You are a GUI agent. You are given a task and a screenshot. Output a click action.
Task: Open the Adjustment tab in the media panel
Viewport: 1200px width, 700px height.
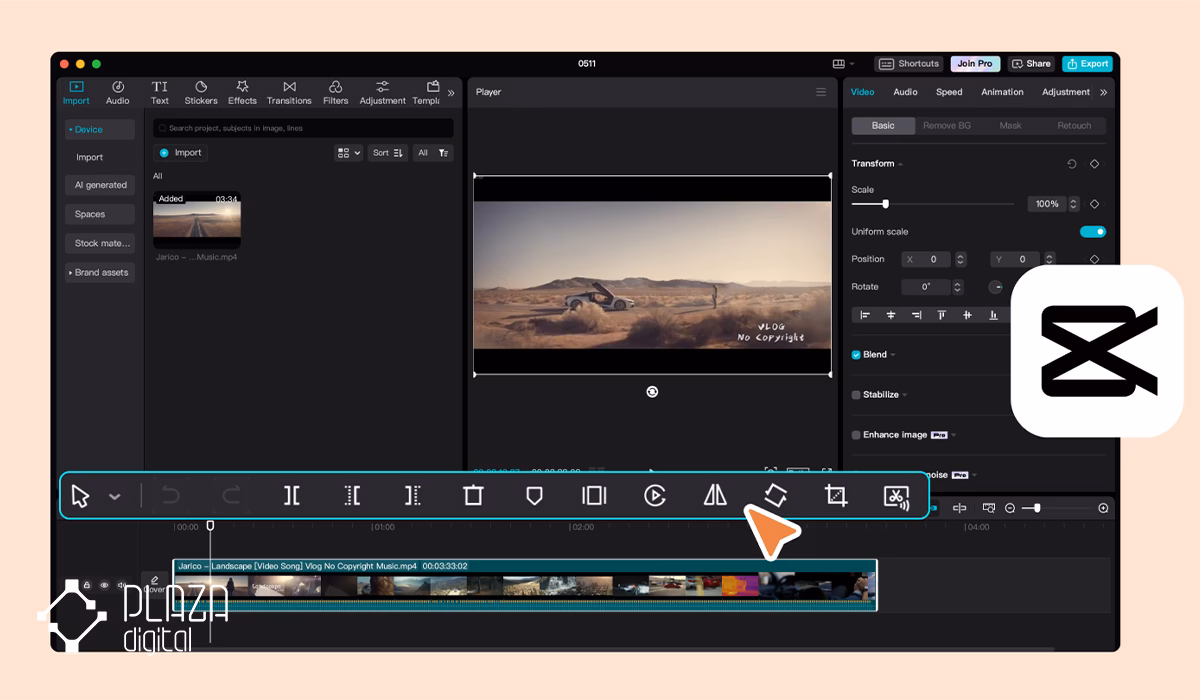click(x=383, y=93)
